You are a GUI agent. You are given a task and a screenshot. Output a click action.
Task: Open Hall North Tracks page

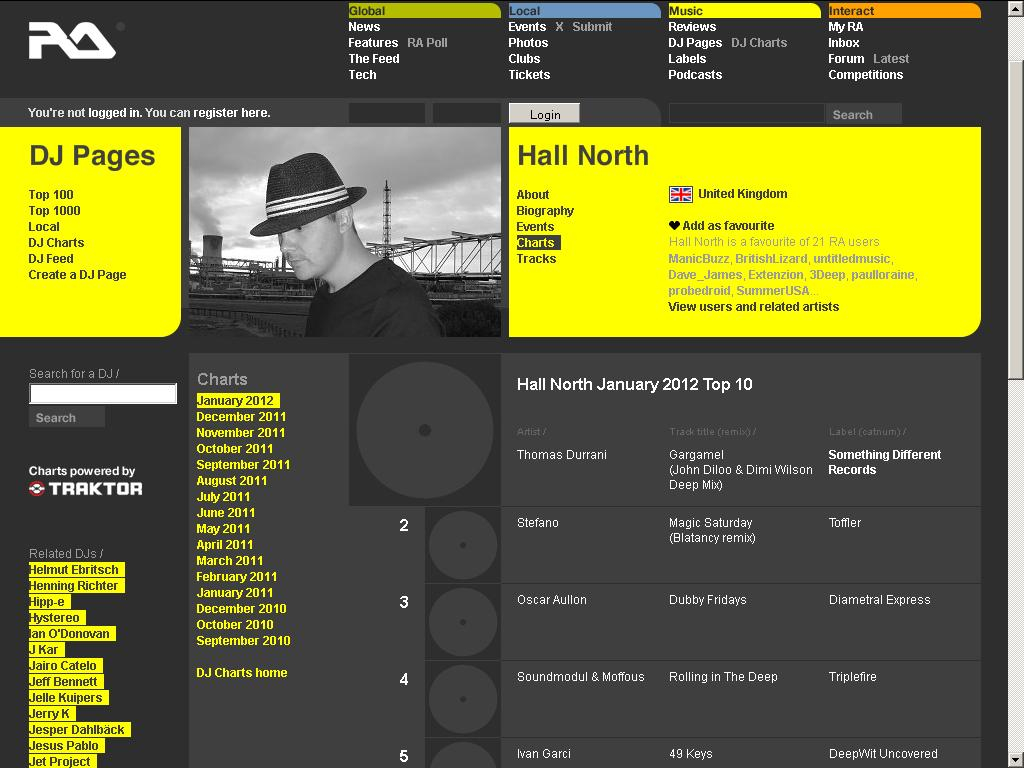coord(536,259)
